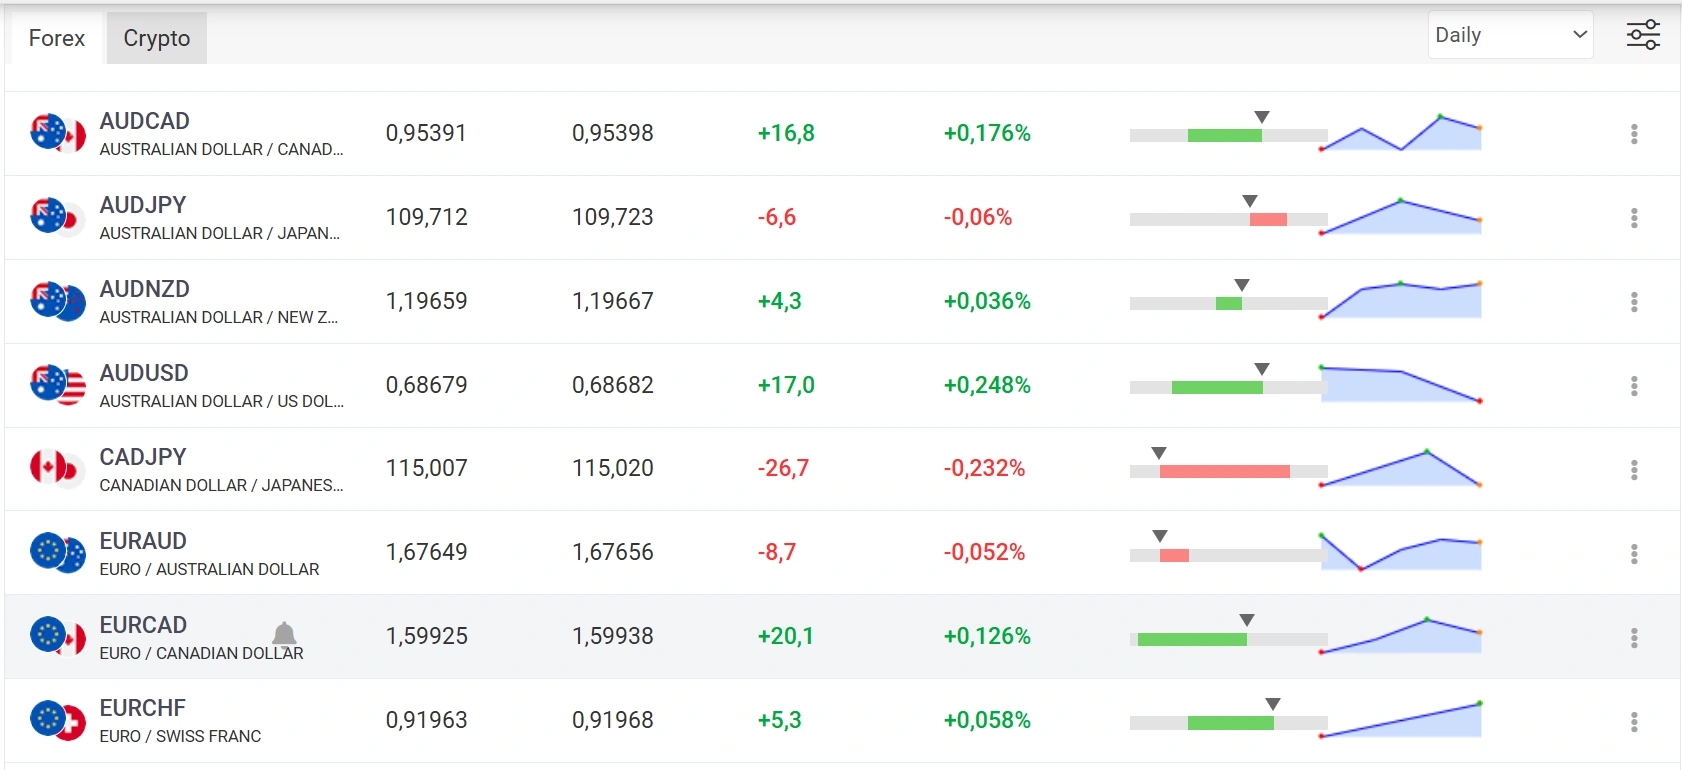The height and width of the screenshot is (770, 1682).
Task: Switch to the Forex tab
Action: [57, 39]
